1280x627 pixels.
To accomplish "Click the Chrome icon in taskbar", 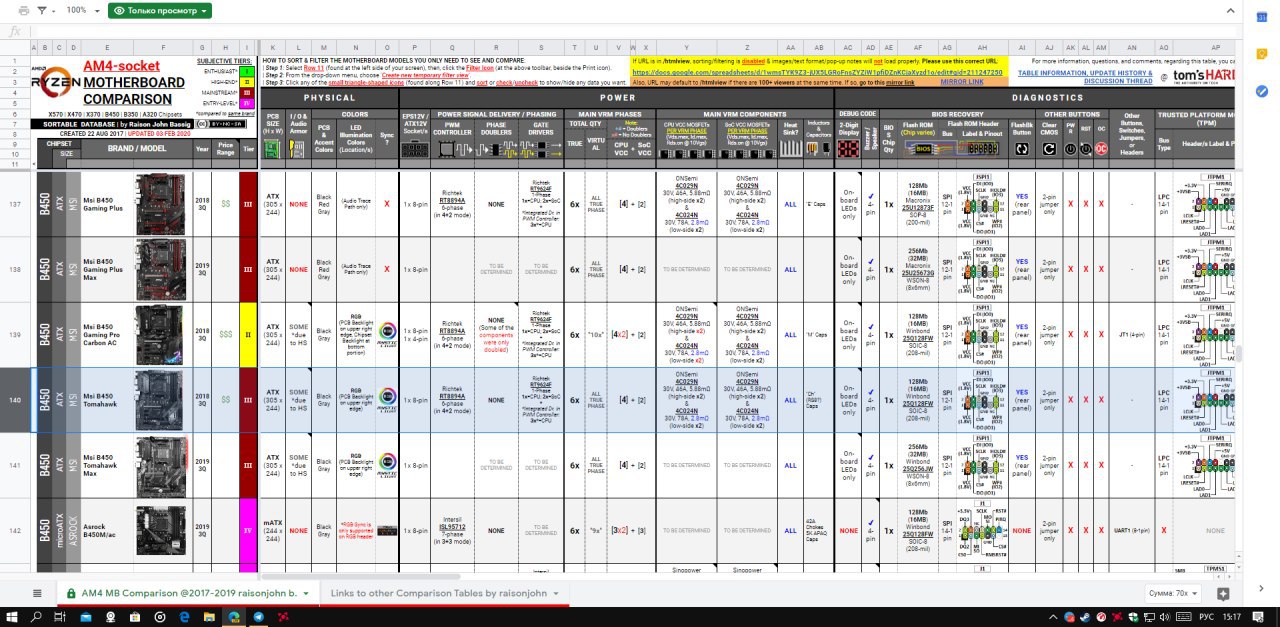I will [x=233, y=617].
